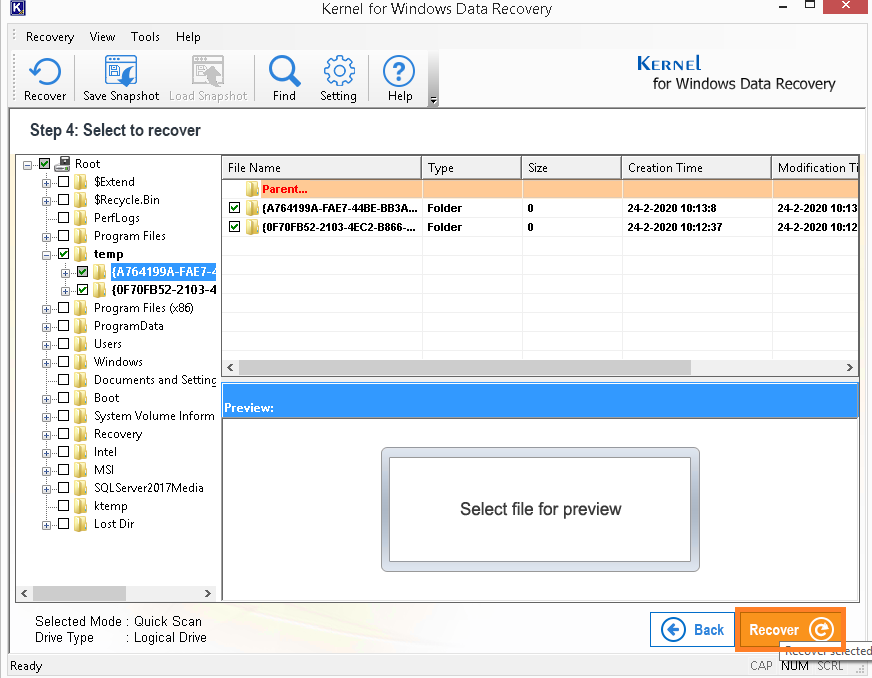
Task: Expand the Program Files (x86) node
Action: 46,309
